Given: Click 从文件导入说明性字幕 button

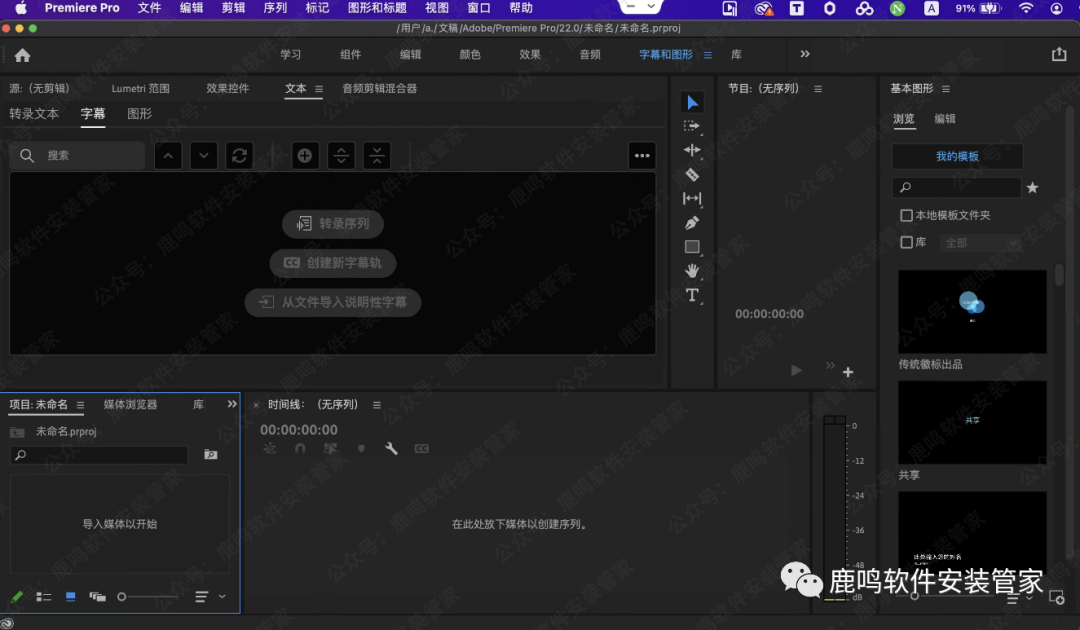Looking at the screenshot, I should tap(332, 302).
